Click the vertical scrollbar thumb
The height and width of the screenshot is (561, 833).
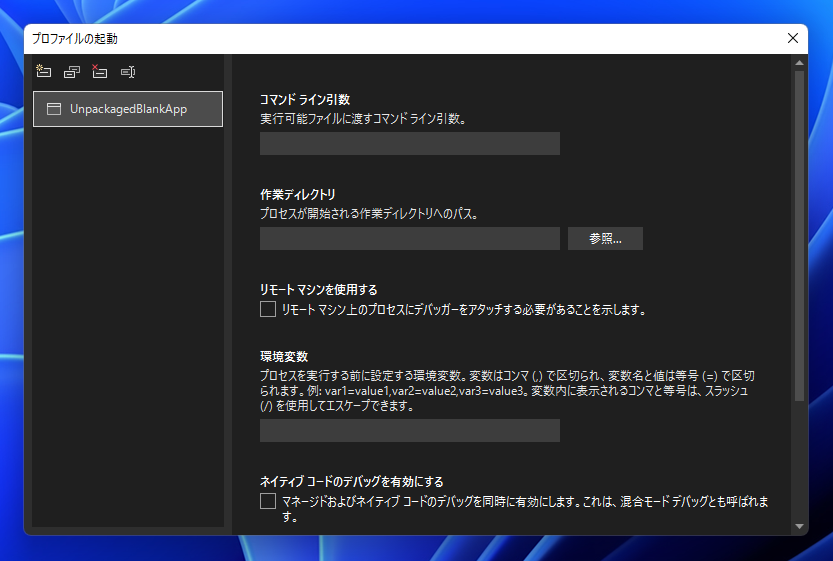tap(800, 235)
